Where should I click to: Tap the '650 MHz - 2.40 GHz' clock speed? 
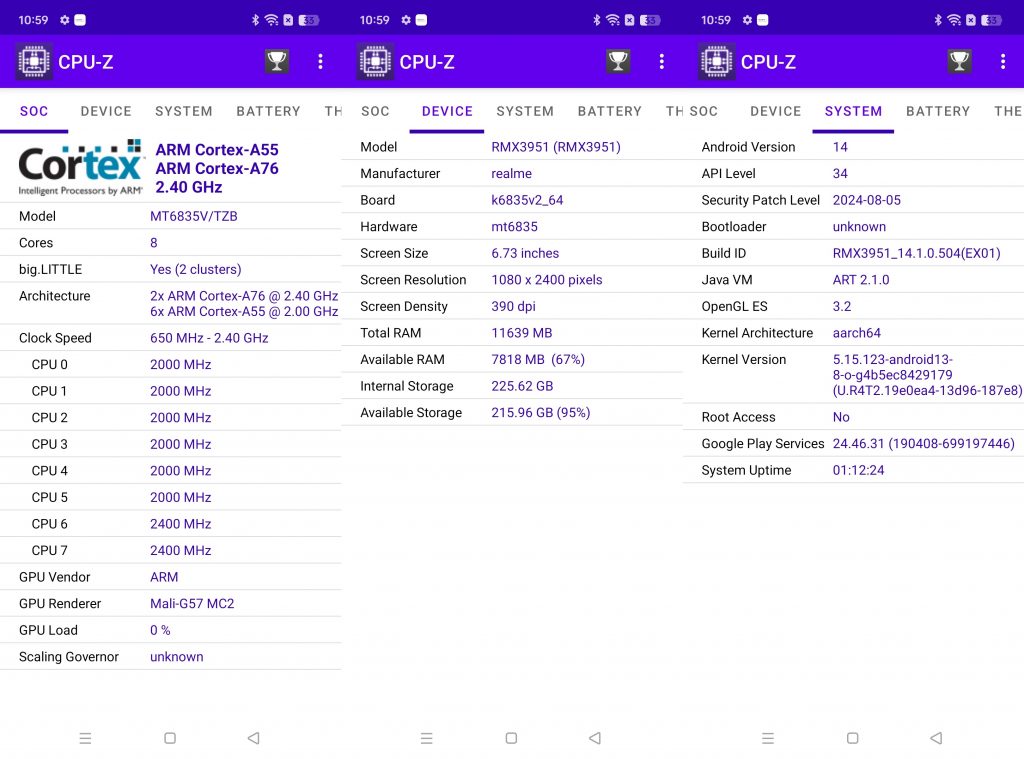209,338
